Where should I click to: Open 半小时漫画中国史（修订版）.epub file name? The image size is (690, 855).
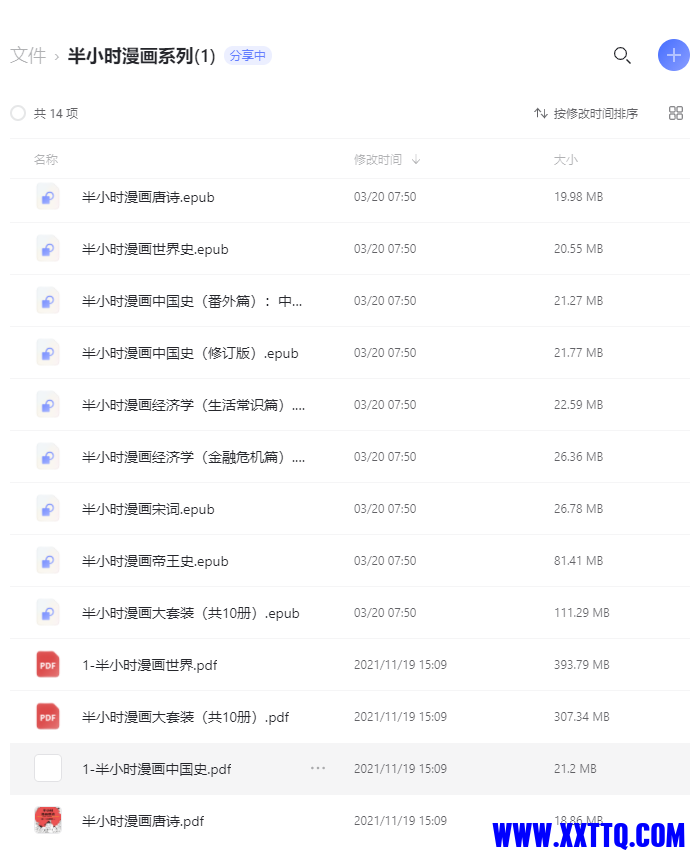click(x=190, y=353)
